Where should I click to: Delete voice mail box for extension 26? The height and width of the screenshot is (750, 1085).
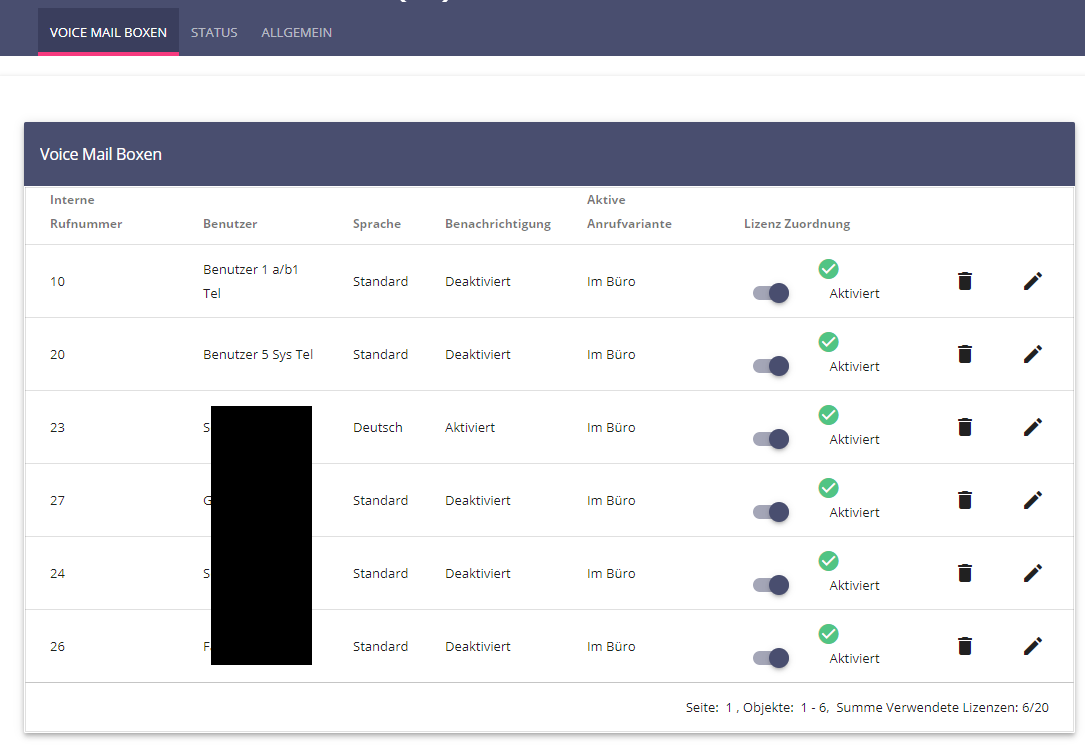click(965, 646)
